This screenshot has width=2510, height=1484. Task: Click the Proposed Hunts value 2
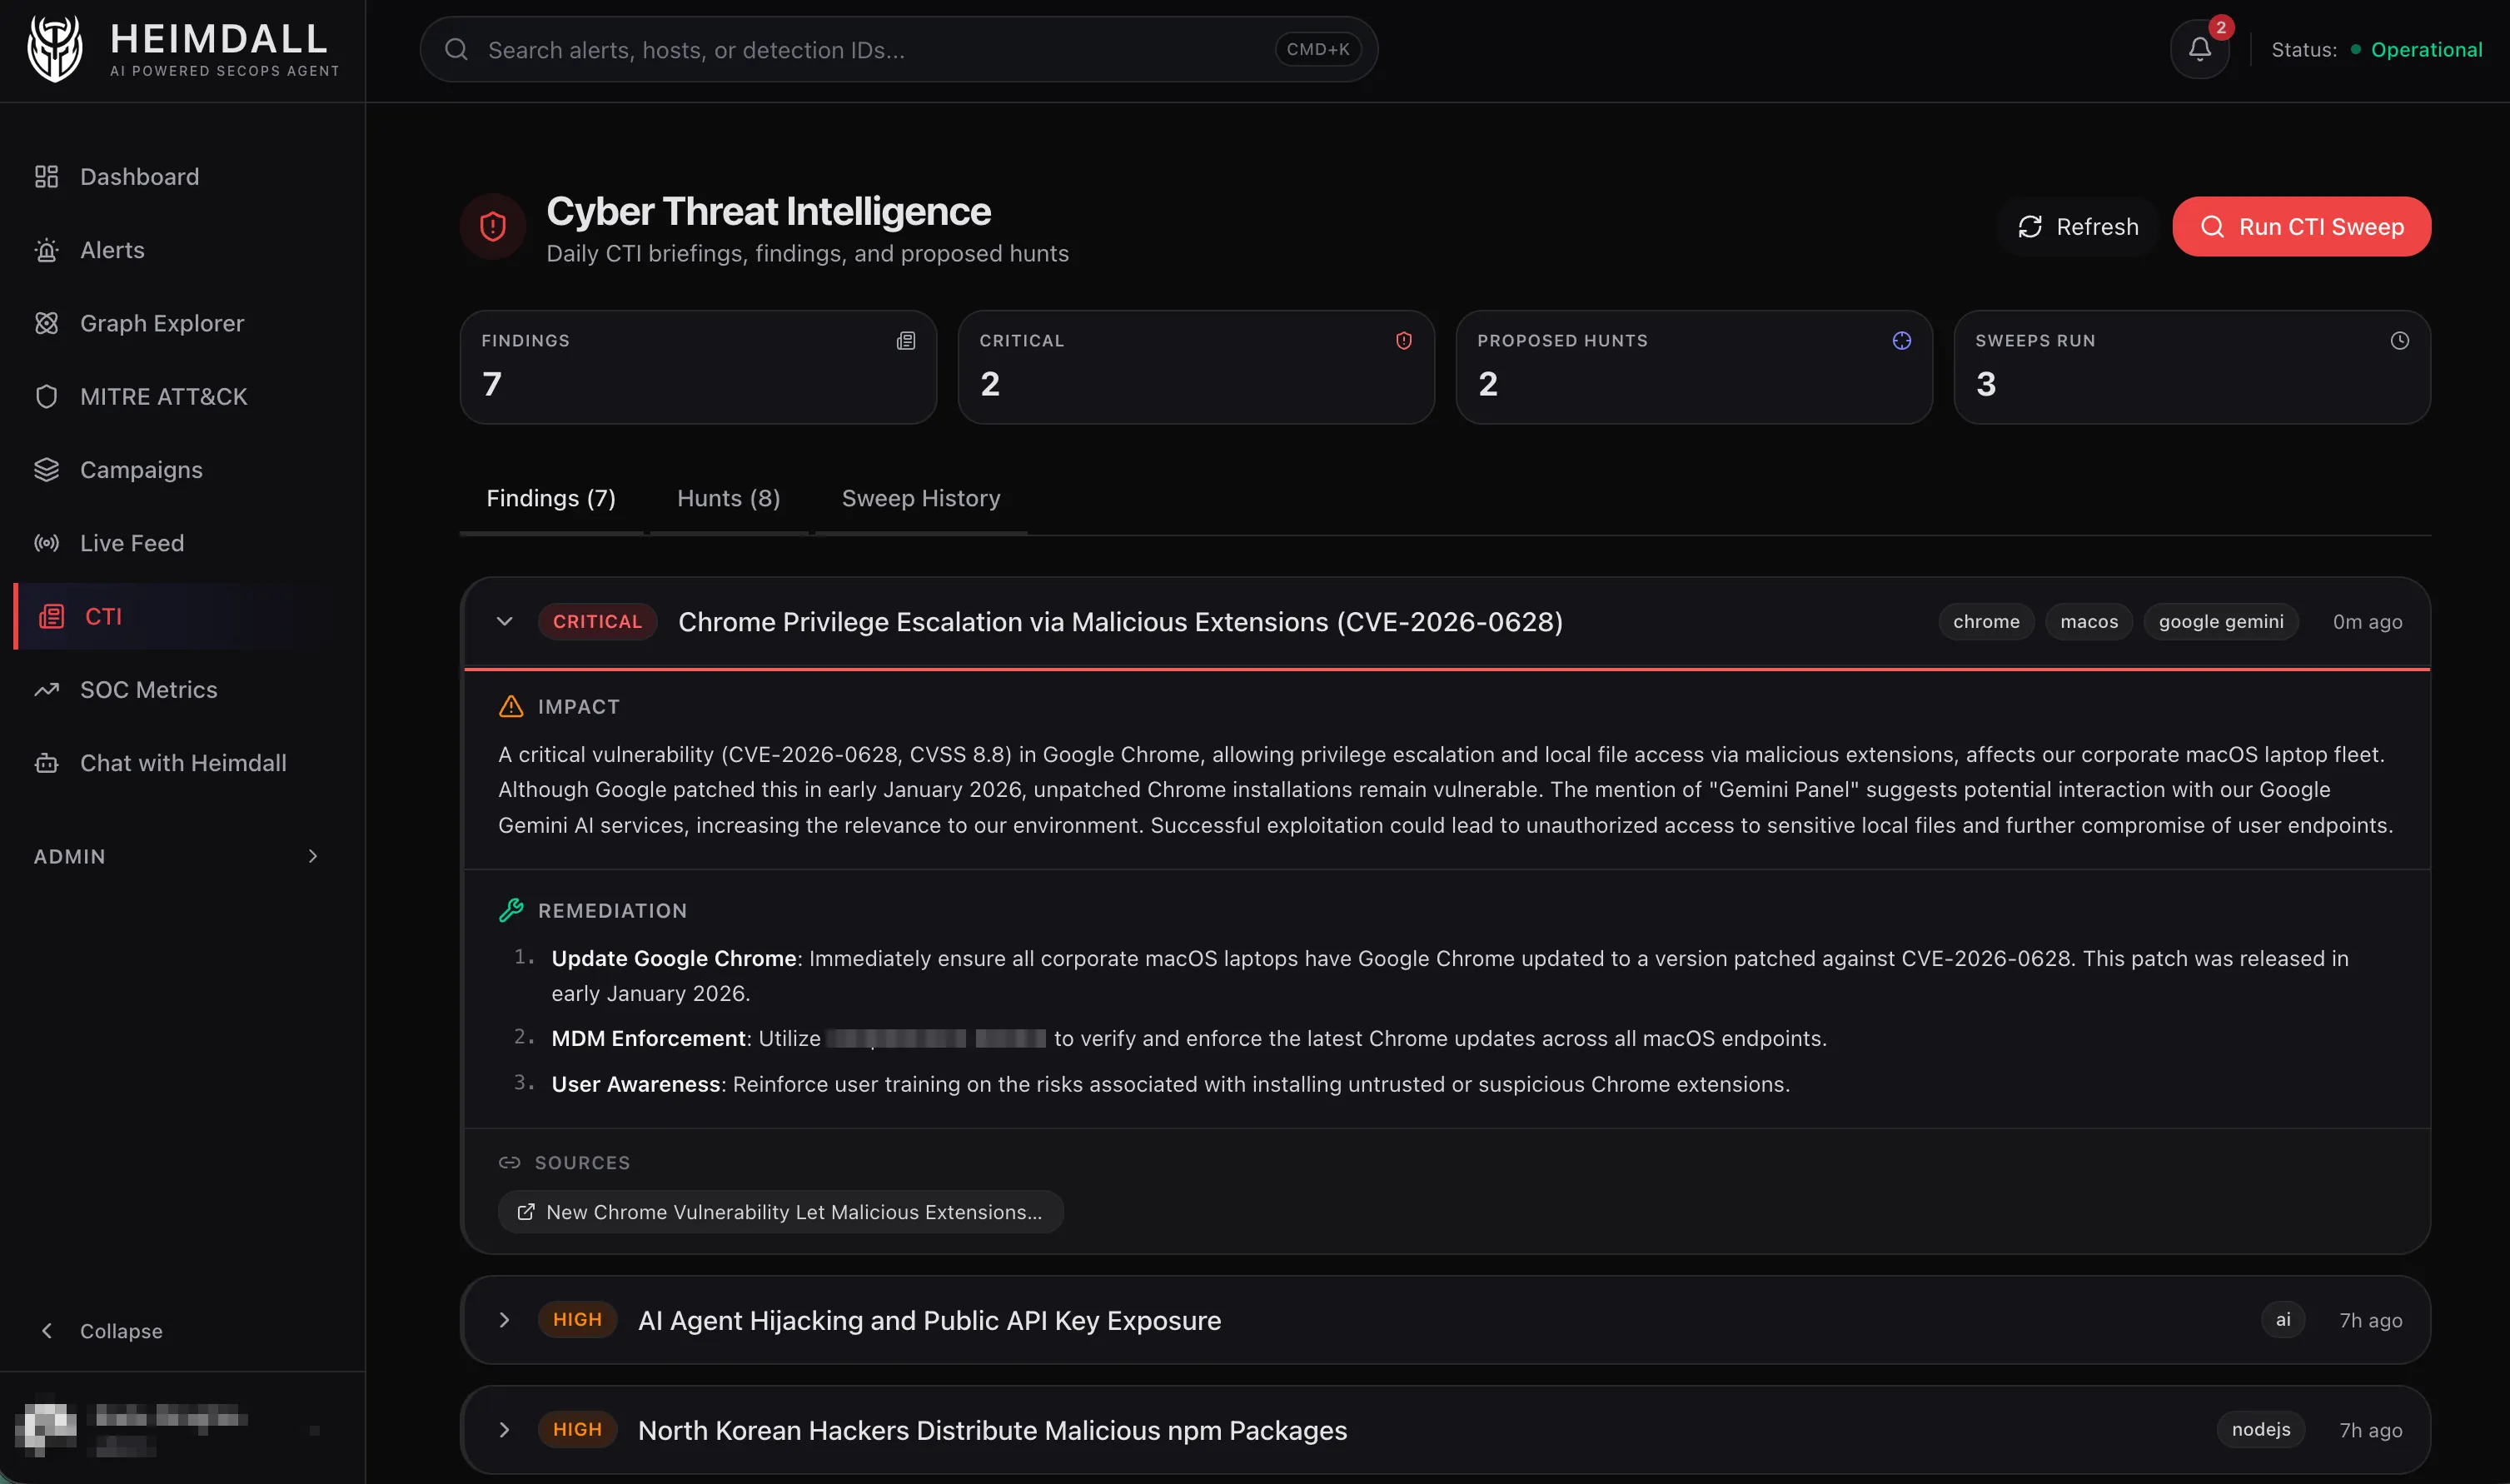[x=1488, y=384]
